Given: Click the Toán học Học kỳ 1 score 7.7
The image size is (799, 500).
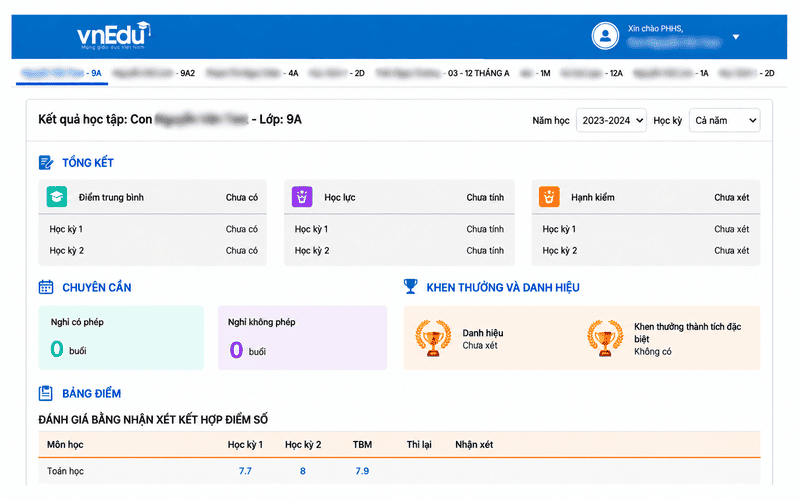Looking at the screenshot, I should click(245, 471).
